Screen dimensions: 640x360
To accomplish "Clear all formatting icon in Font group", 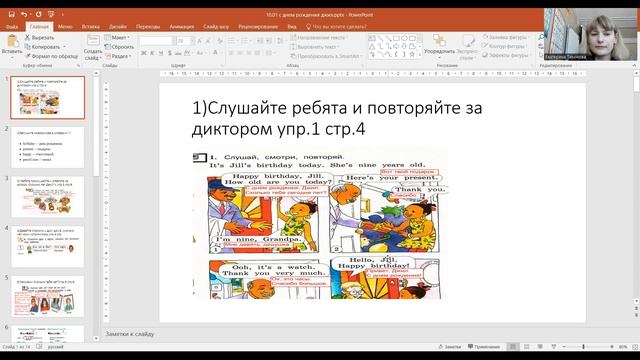I will 220,41.
